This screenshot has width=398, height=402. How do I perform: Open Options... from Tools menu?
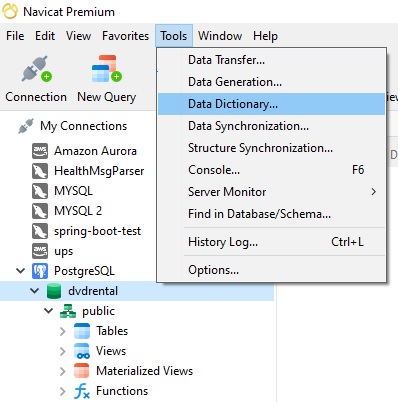[x=271, y=270]
